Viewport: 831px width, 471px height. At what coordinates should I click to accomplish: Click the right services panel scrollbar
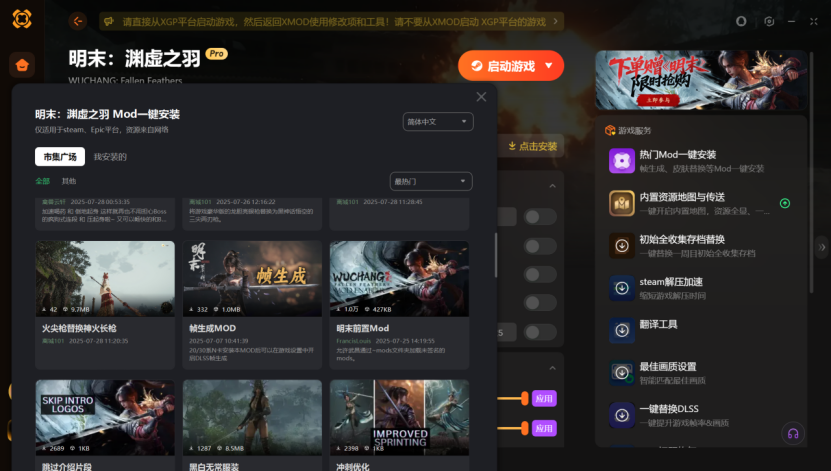click(x=809, y=170)
